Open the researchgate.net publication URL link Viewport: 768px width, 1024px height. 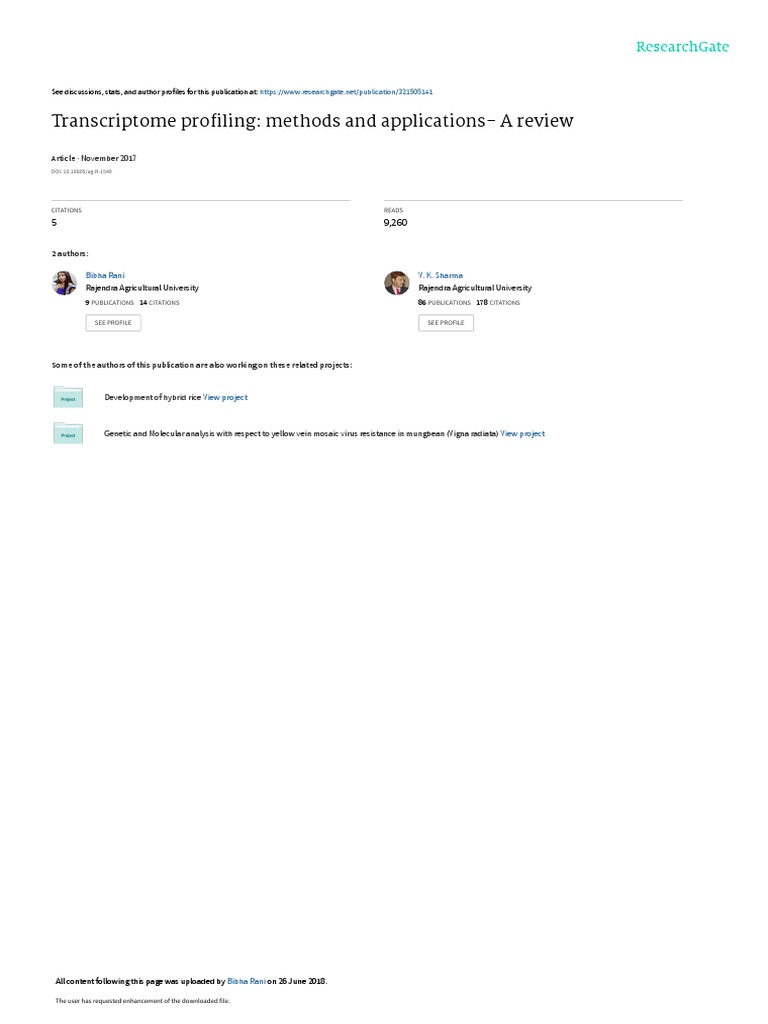[x=346, y=92]
